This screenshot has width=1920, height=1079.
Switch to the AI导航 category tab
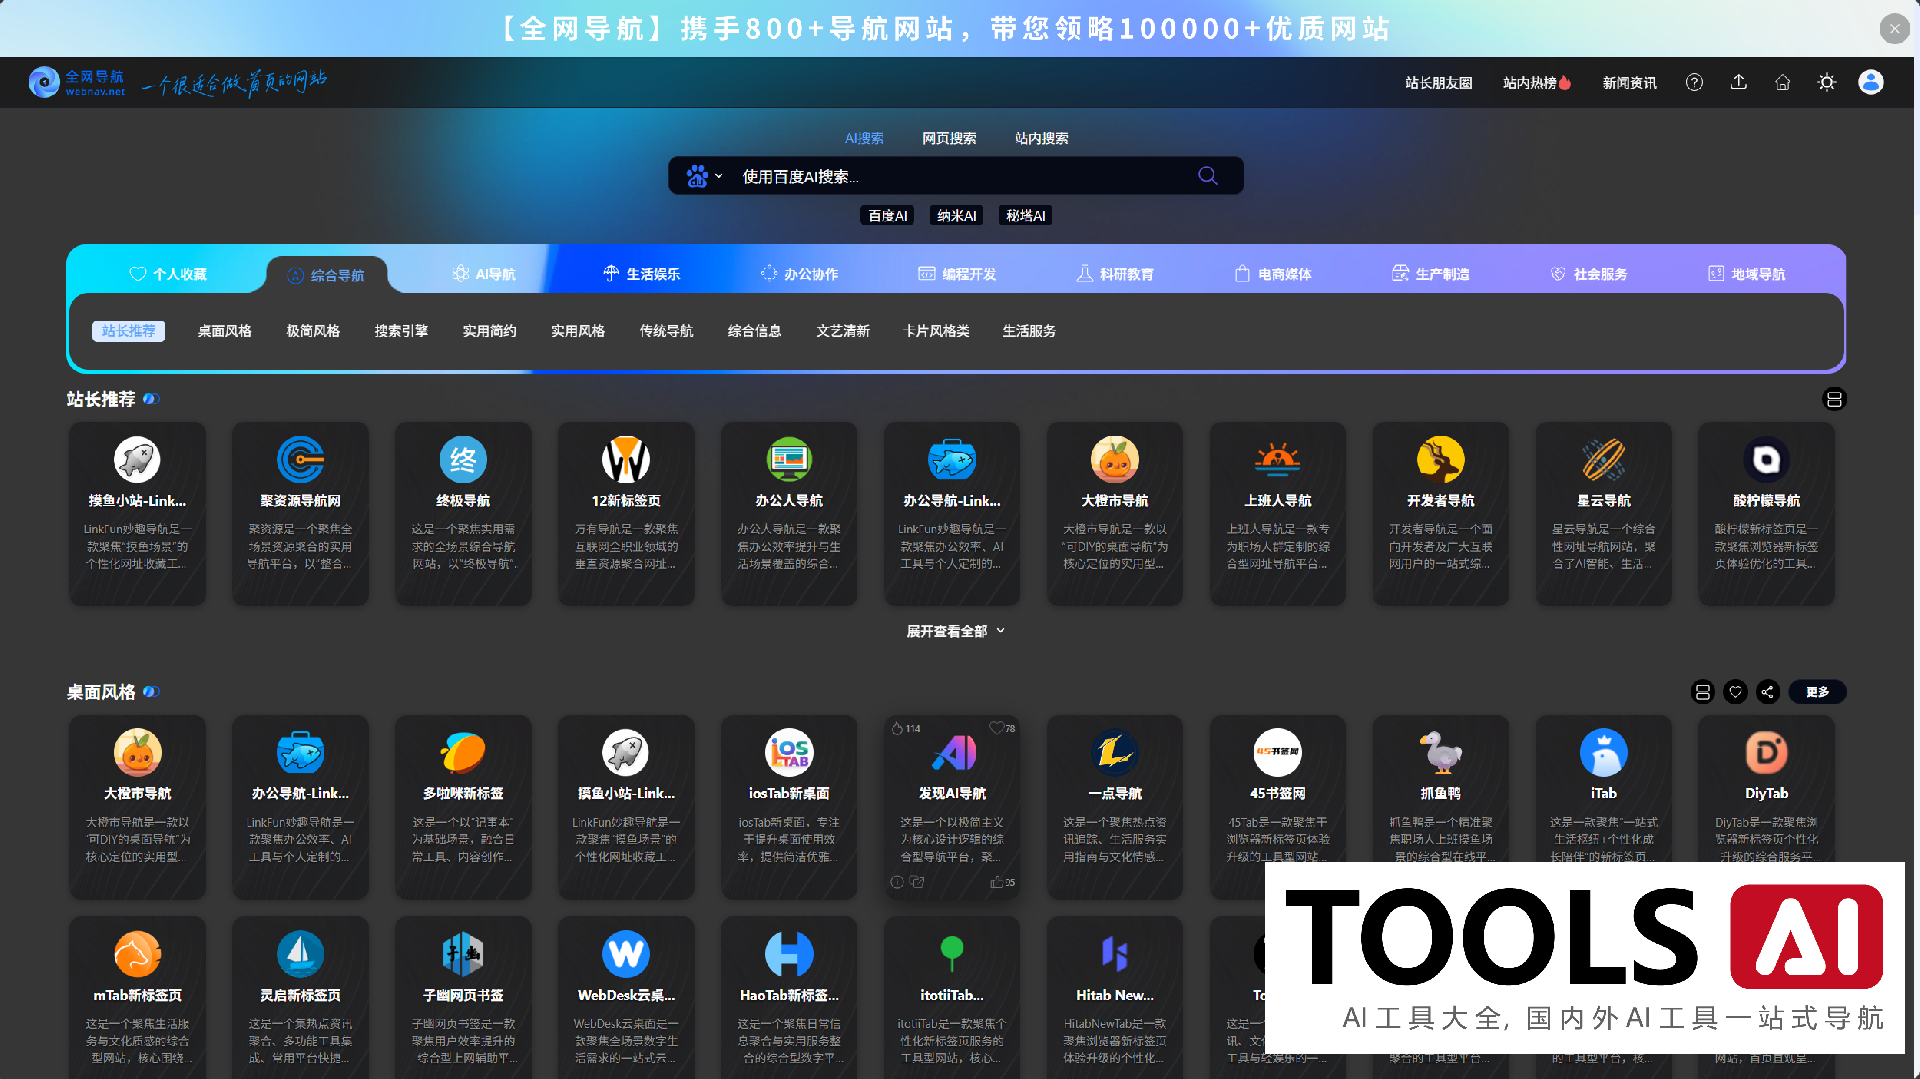pos(484,273)
